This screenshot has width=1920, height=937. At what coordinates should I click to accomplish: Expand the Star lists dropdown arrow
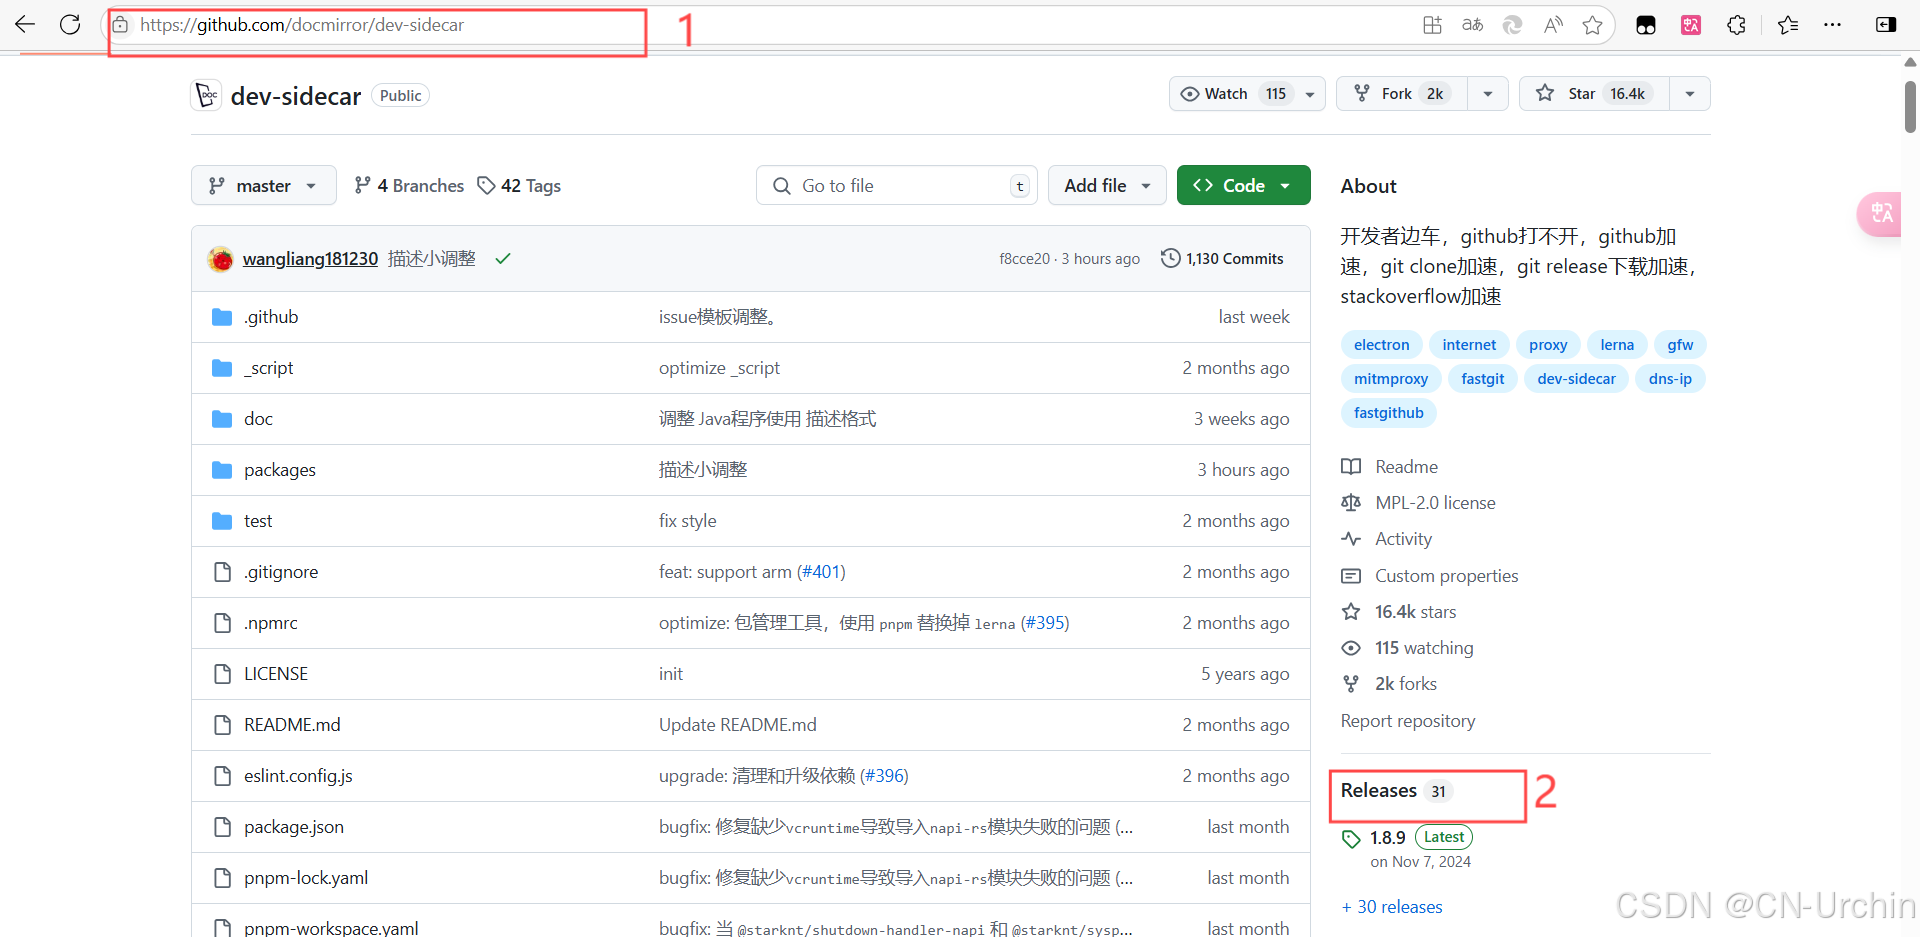(1690, 94)
